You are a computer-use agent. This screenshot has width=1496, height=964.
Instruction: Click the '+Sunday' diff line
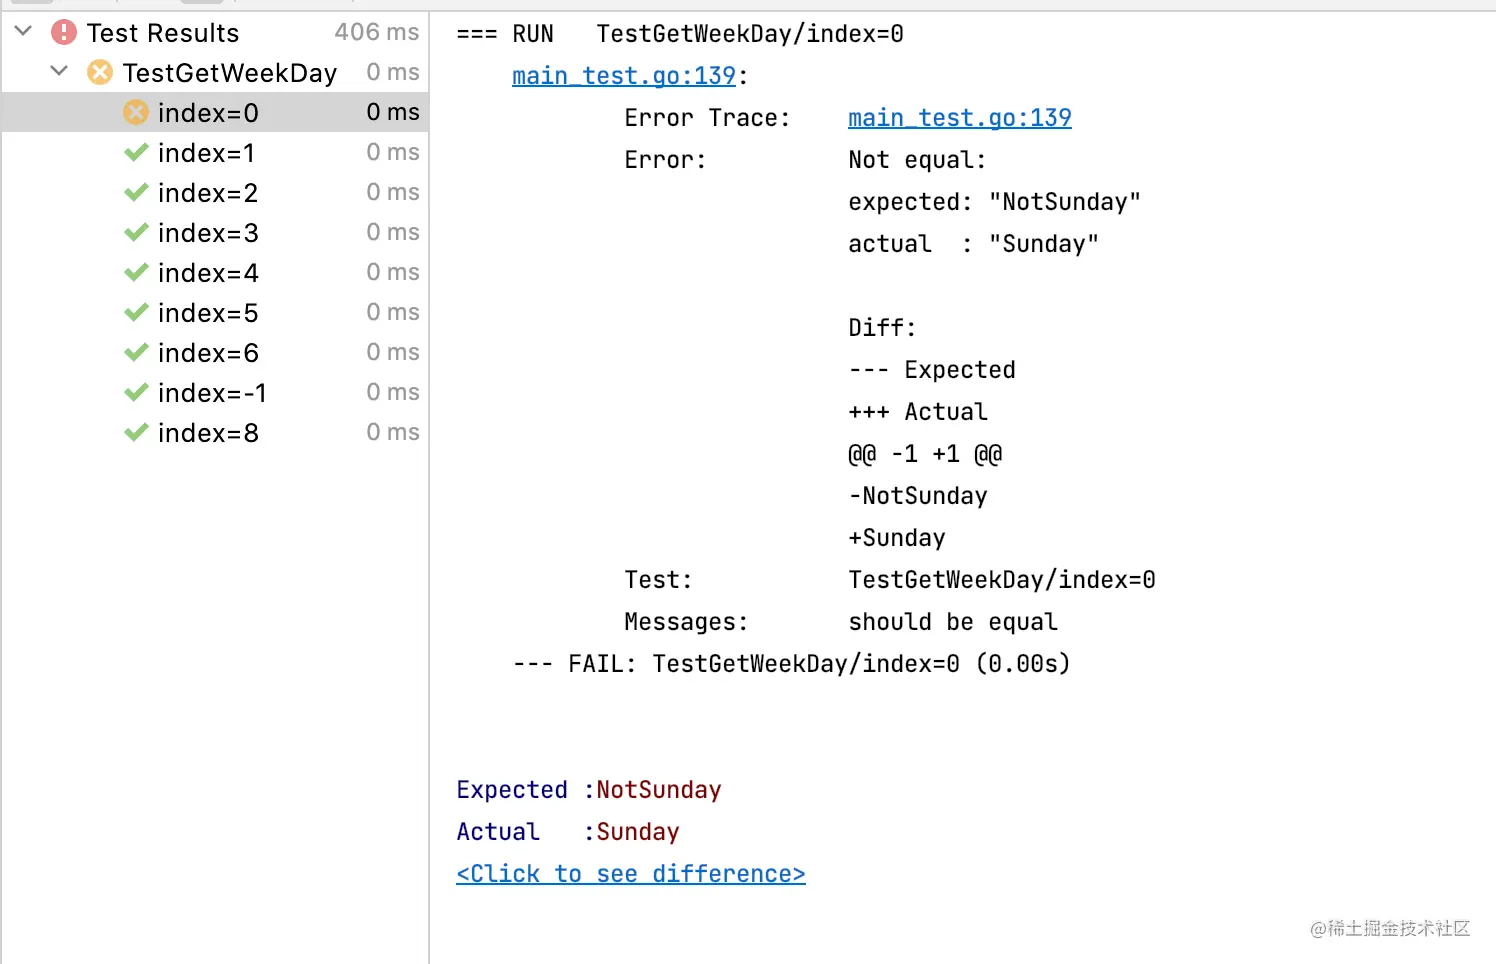[x=897, y=538]
